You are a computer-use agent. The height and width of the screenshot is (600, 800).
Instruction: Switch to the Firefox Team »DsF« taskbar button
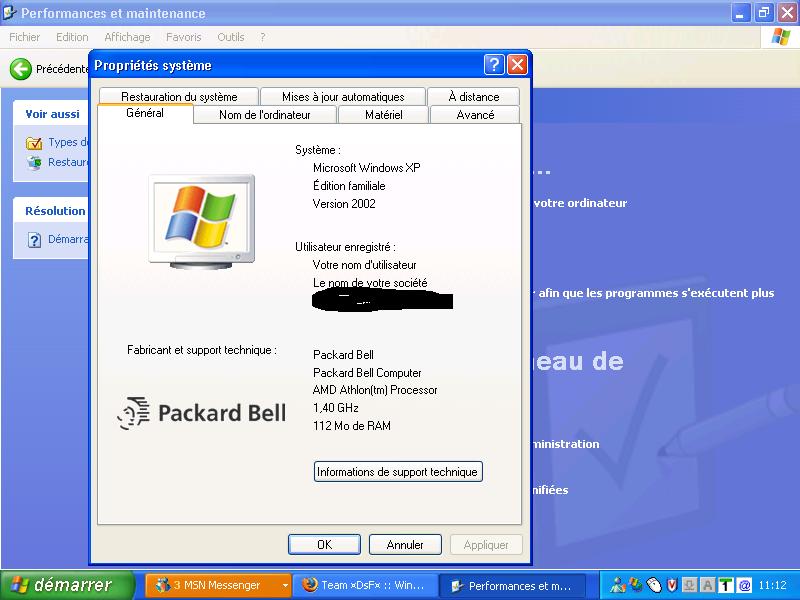tap(366, 585)
